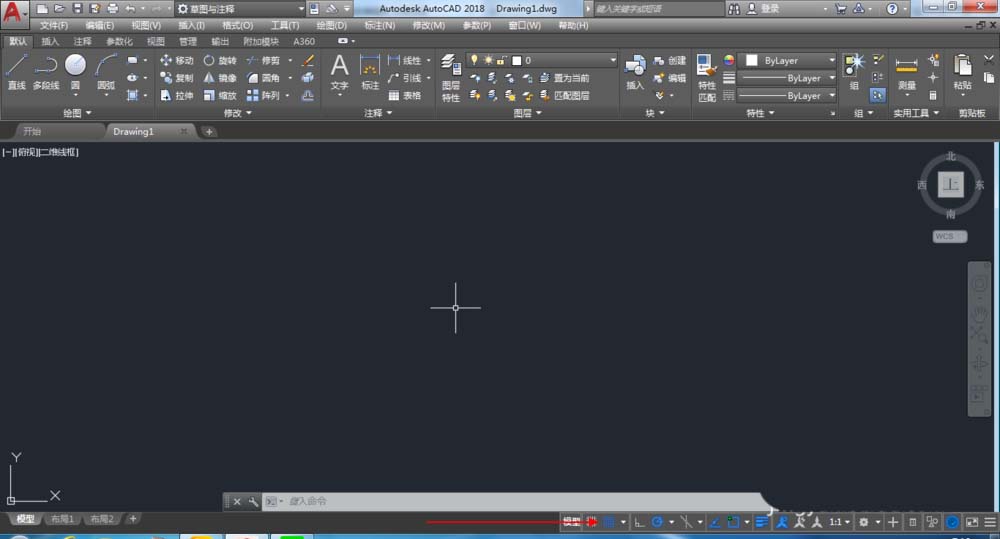Viewport: 1000px width, 539px height.
Task: Select the 标注 (Dimension) tool
Action: [x=370, y=72]
